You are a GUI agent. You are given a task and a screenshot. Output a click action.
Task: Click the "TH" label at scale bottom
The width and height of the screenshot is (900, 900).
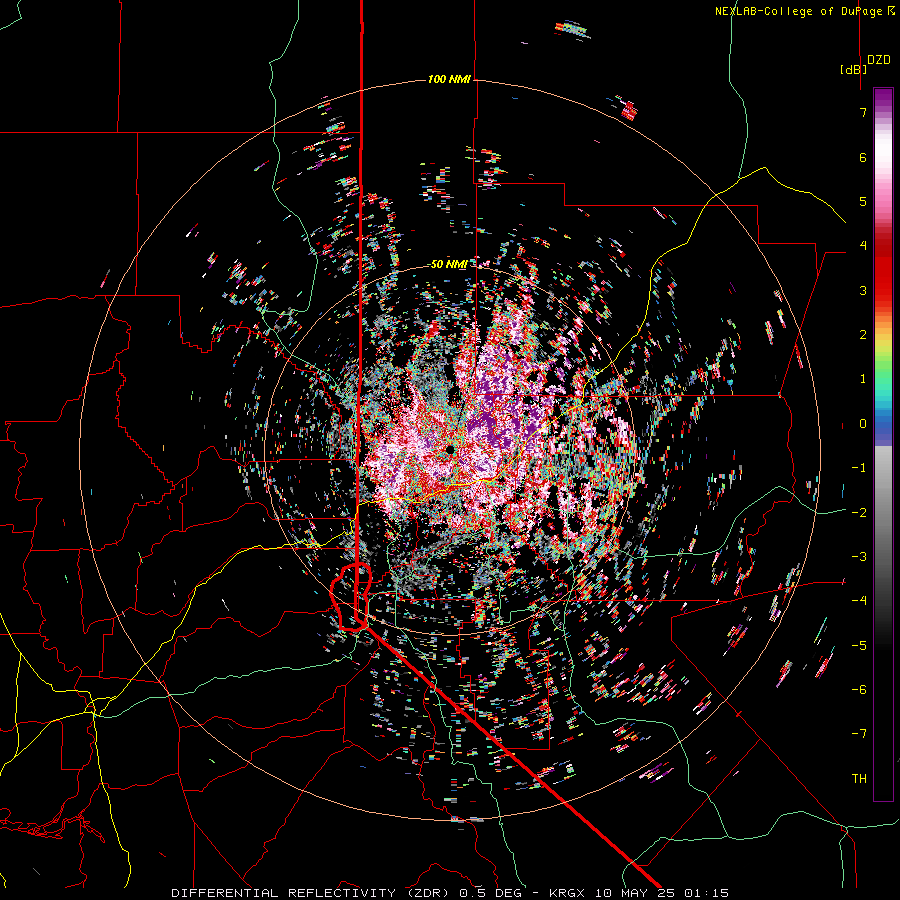[x=859, y=779]
